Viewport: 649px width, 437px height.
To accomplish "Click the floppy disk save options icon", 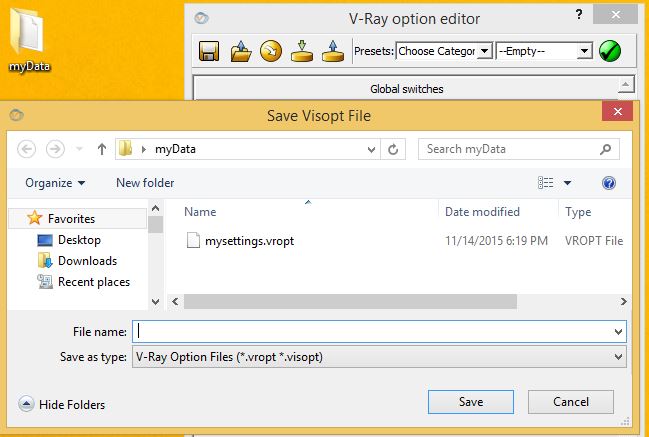I will click(209, 51).
